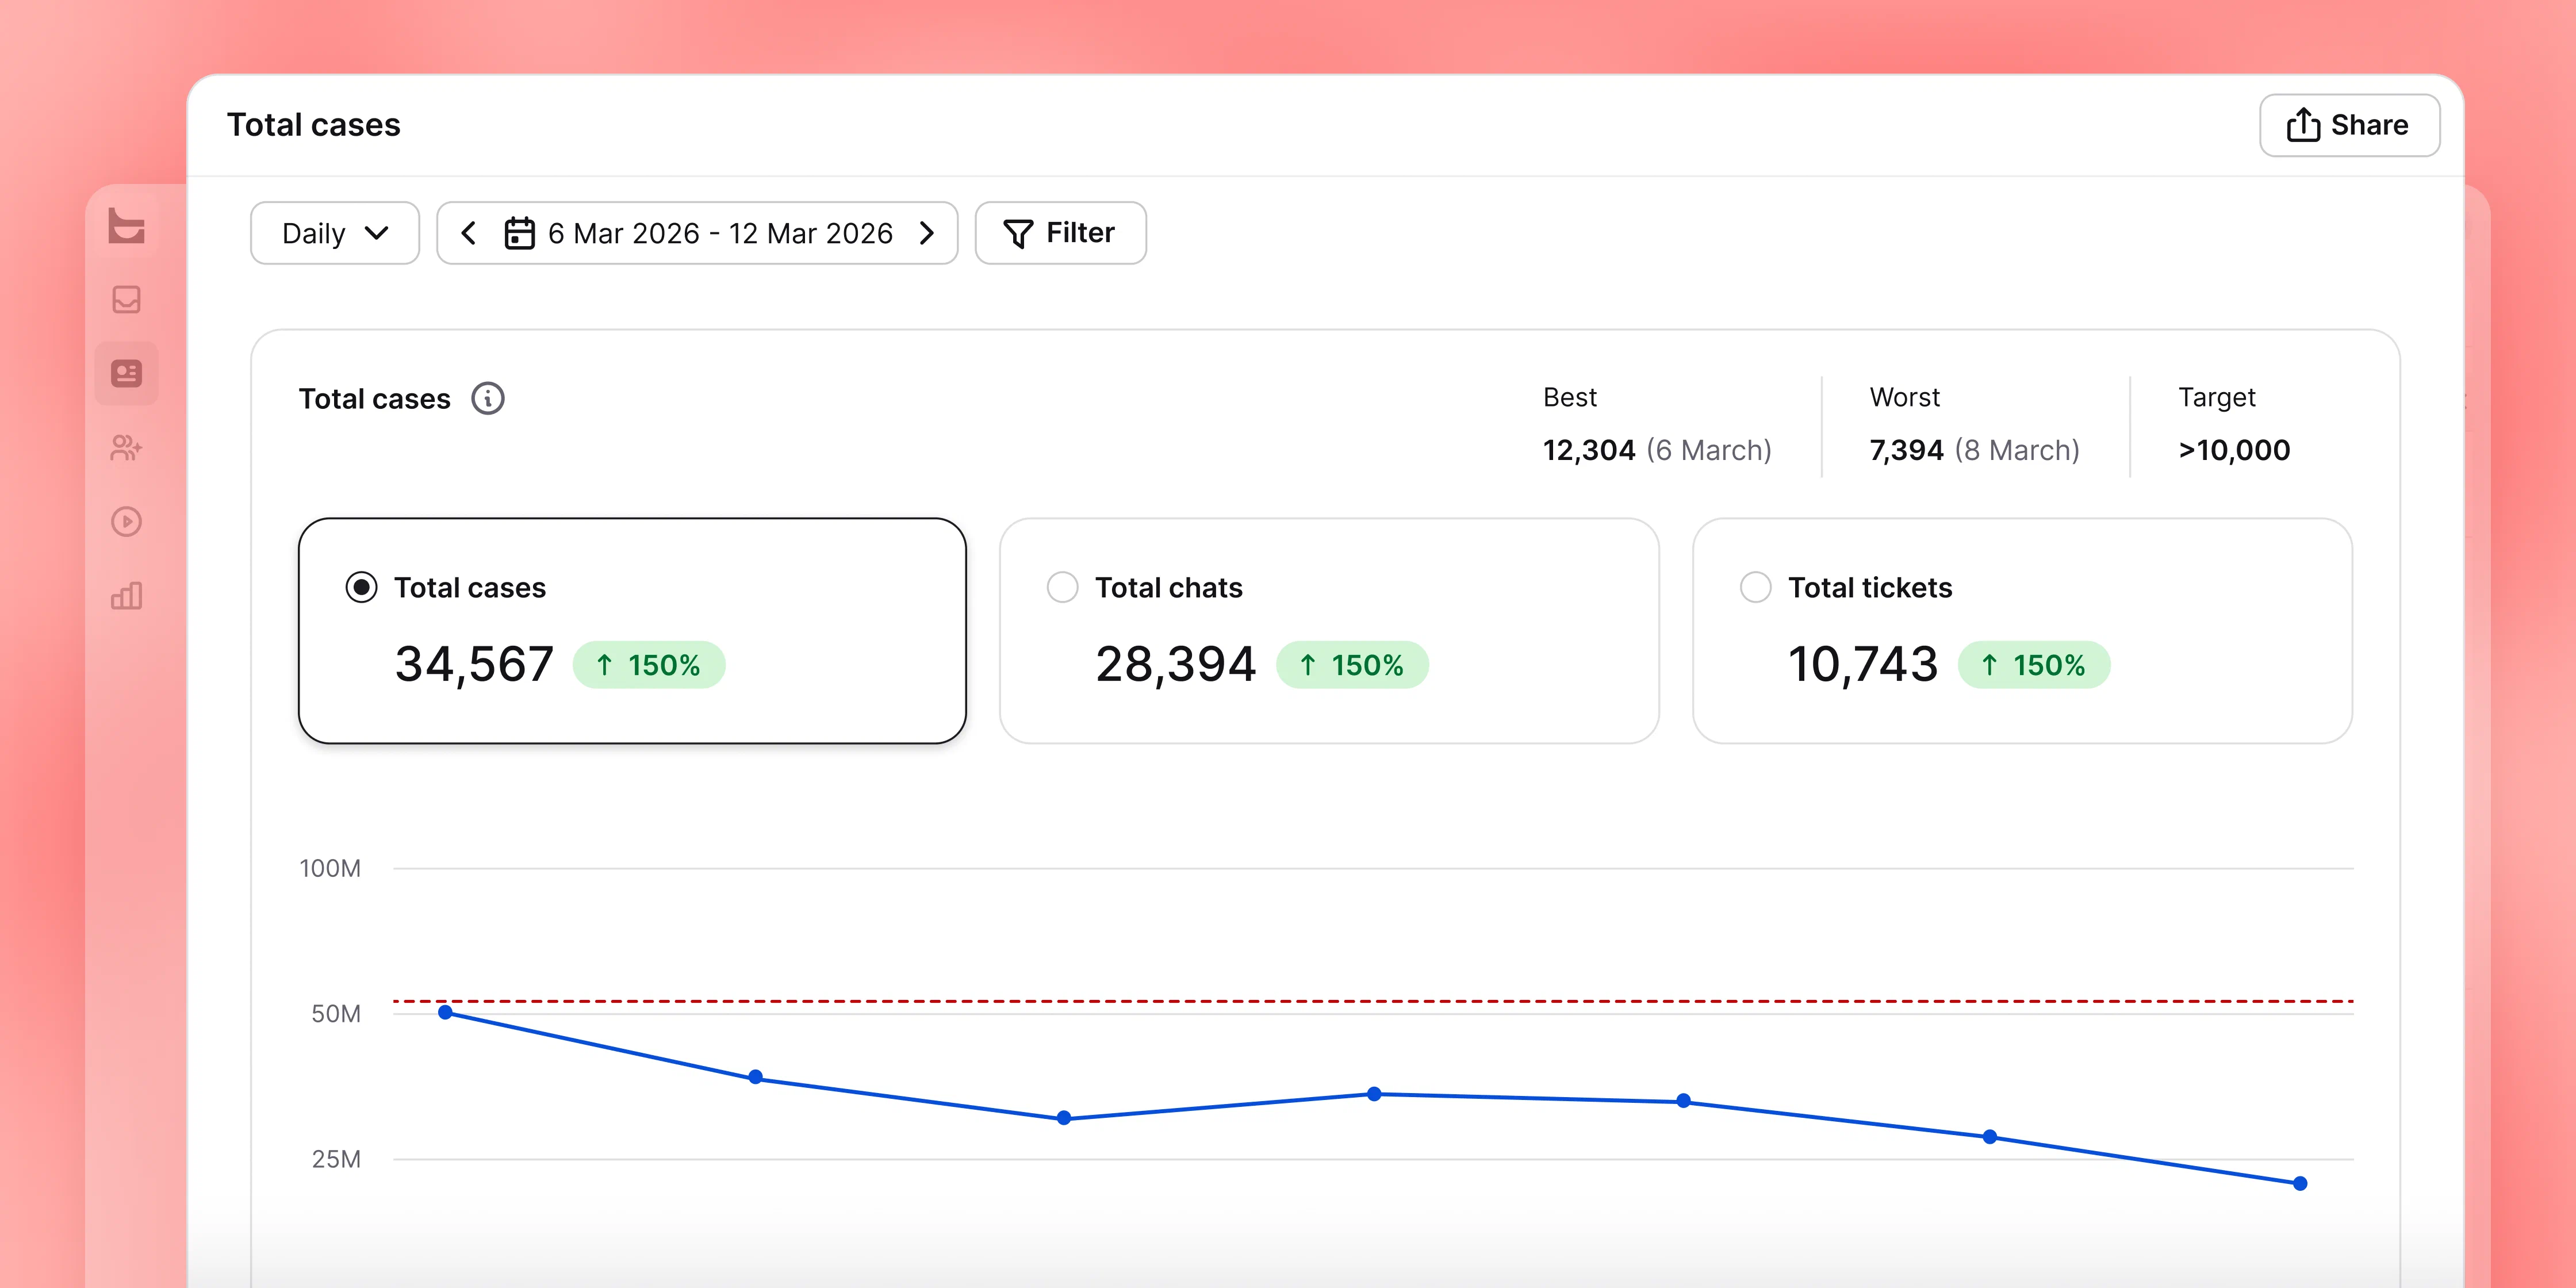The height and width of the screenshot is (1288, 2576).
Task: Click the 150% badge on Total chats card
Action: coord(1352,665)
